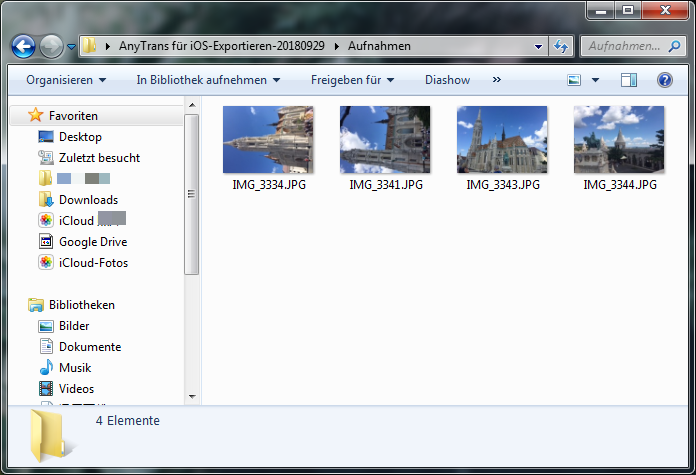Open In Bibliothek aufnehmen menu
Viewport: 696px width, 475px height.
tap(208, 80)
